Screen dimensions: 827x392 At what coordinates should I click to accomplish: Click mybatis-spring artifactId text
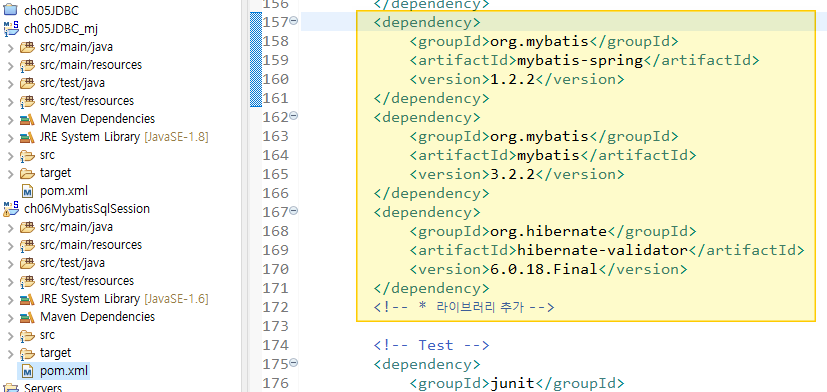[580, 60]
